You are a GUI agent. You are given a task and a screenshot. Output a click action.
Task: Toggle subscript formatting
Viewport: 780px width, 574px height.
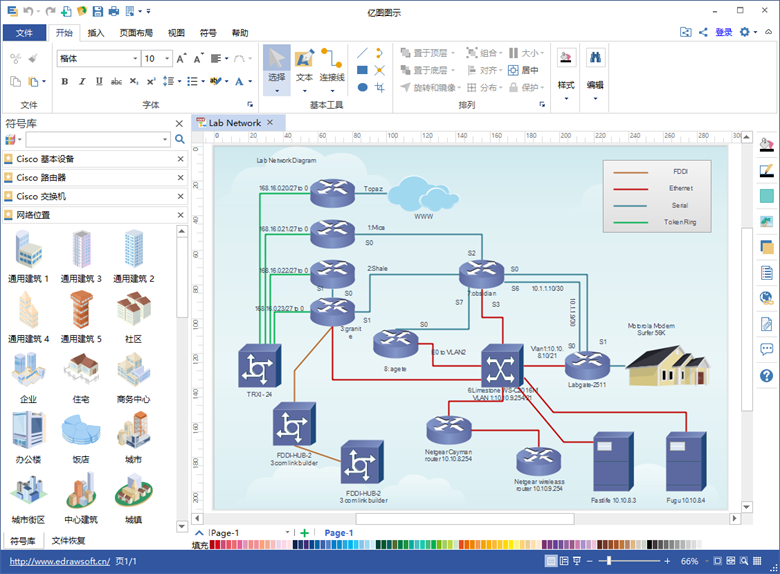click(x=134, y=81)
